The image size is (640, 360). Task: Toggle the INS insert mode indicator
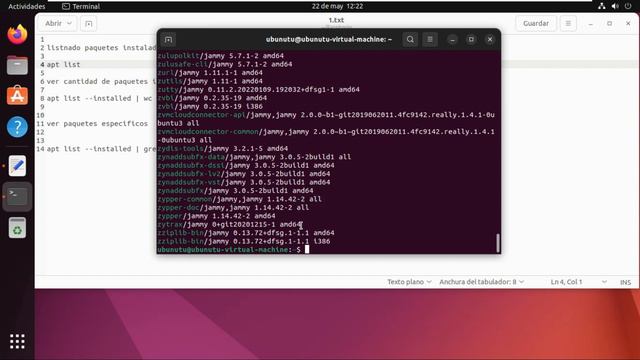pyautogui.click(x=625, y=282)
